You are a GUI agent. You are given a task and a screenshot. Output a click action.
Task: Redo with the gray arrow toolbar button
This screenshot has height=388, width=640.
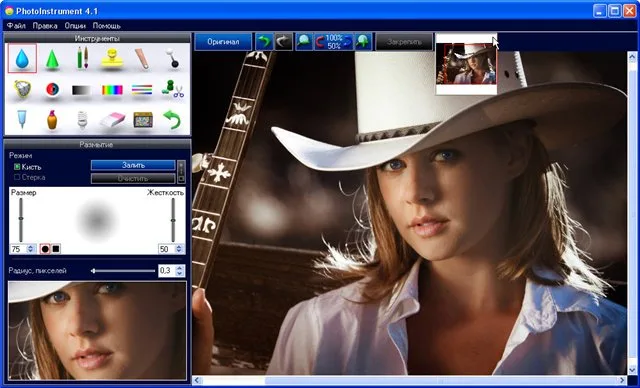tap(283, 42)
